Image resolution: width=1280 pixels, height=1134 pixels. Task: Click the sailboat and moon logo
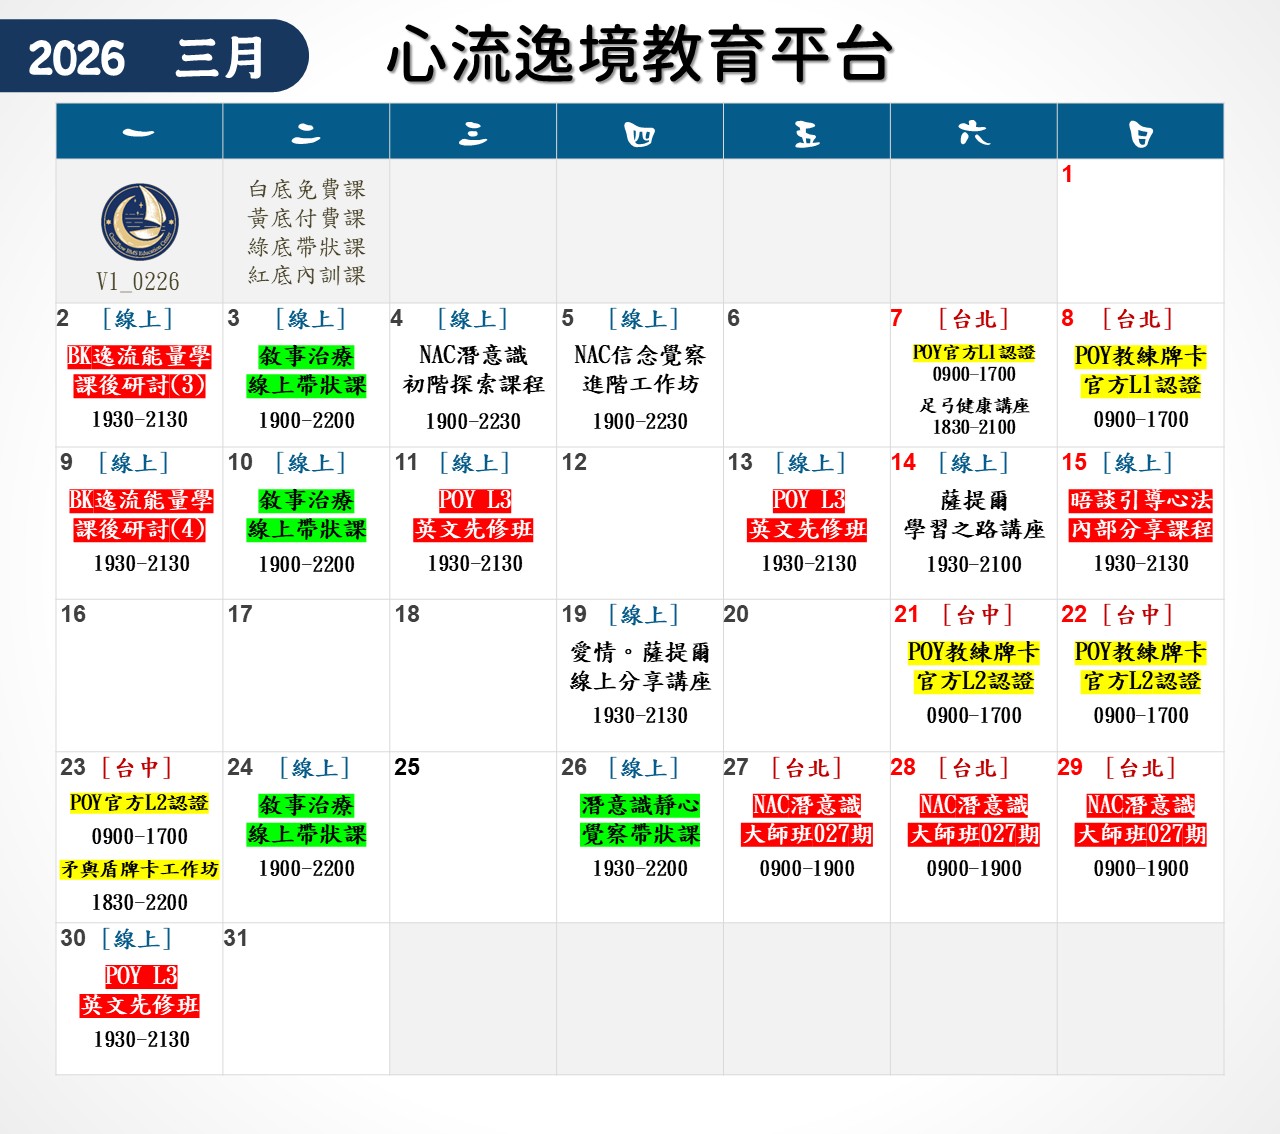pyautogui.click(x=139, y=222)
